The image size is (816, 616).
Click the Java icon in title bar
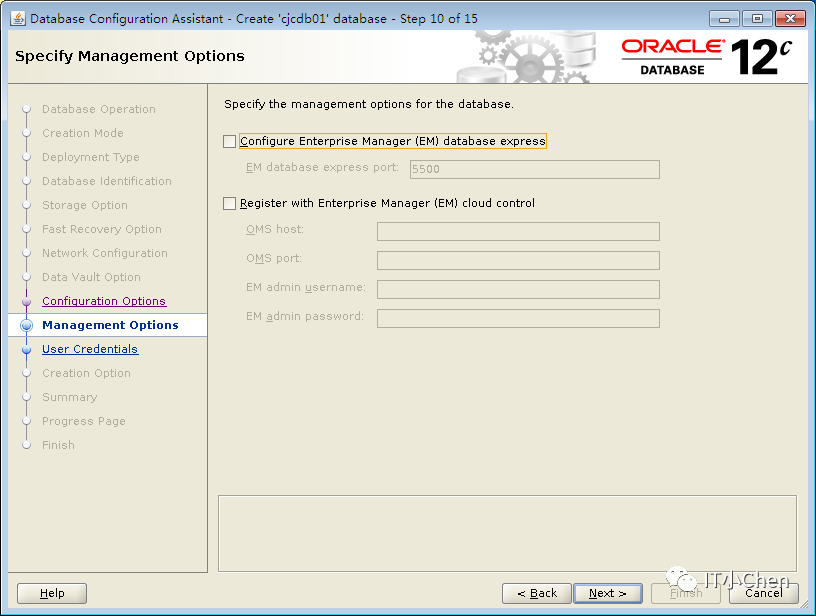click(18, 18)
